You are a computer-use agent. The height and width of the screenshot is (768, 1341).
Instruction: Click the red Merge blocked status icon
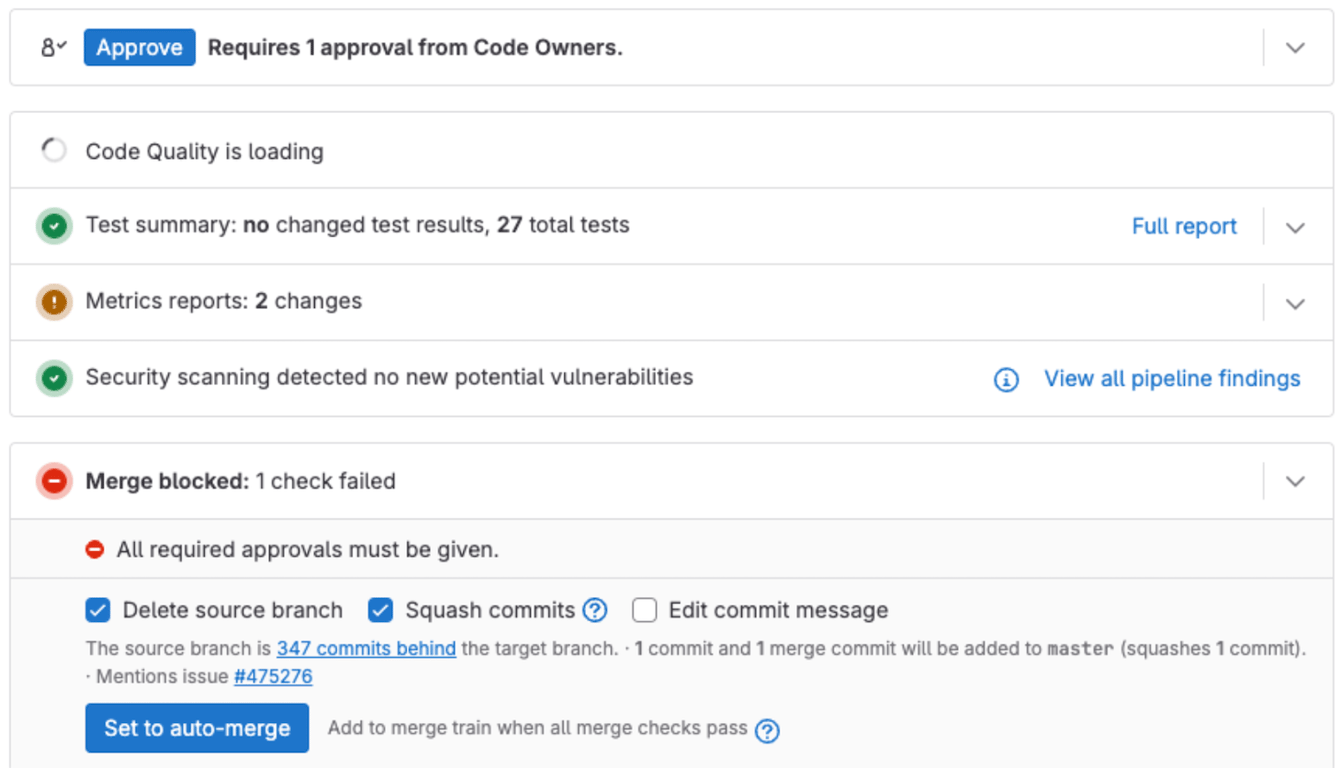click(54, 480)
